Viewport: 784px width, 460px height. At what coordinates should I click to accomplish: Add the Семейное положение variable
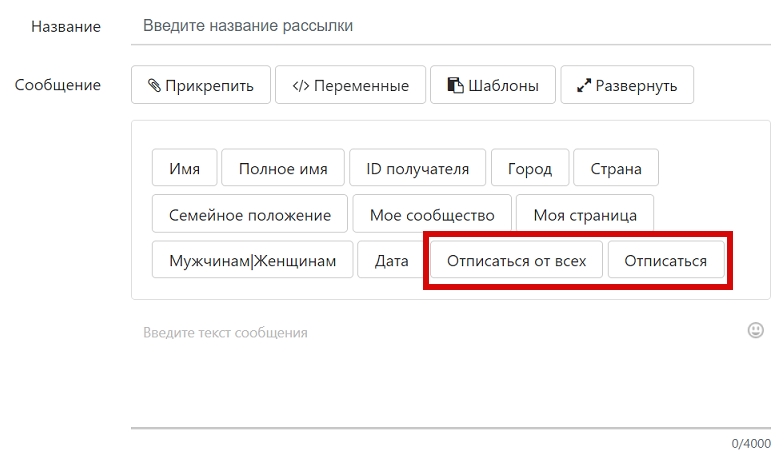click(x=250, y=214)
